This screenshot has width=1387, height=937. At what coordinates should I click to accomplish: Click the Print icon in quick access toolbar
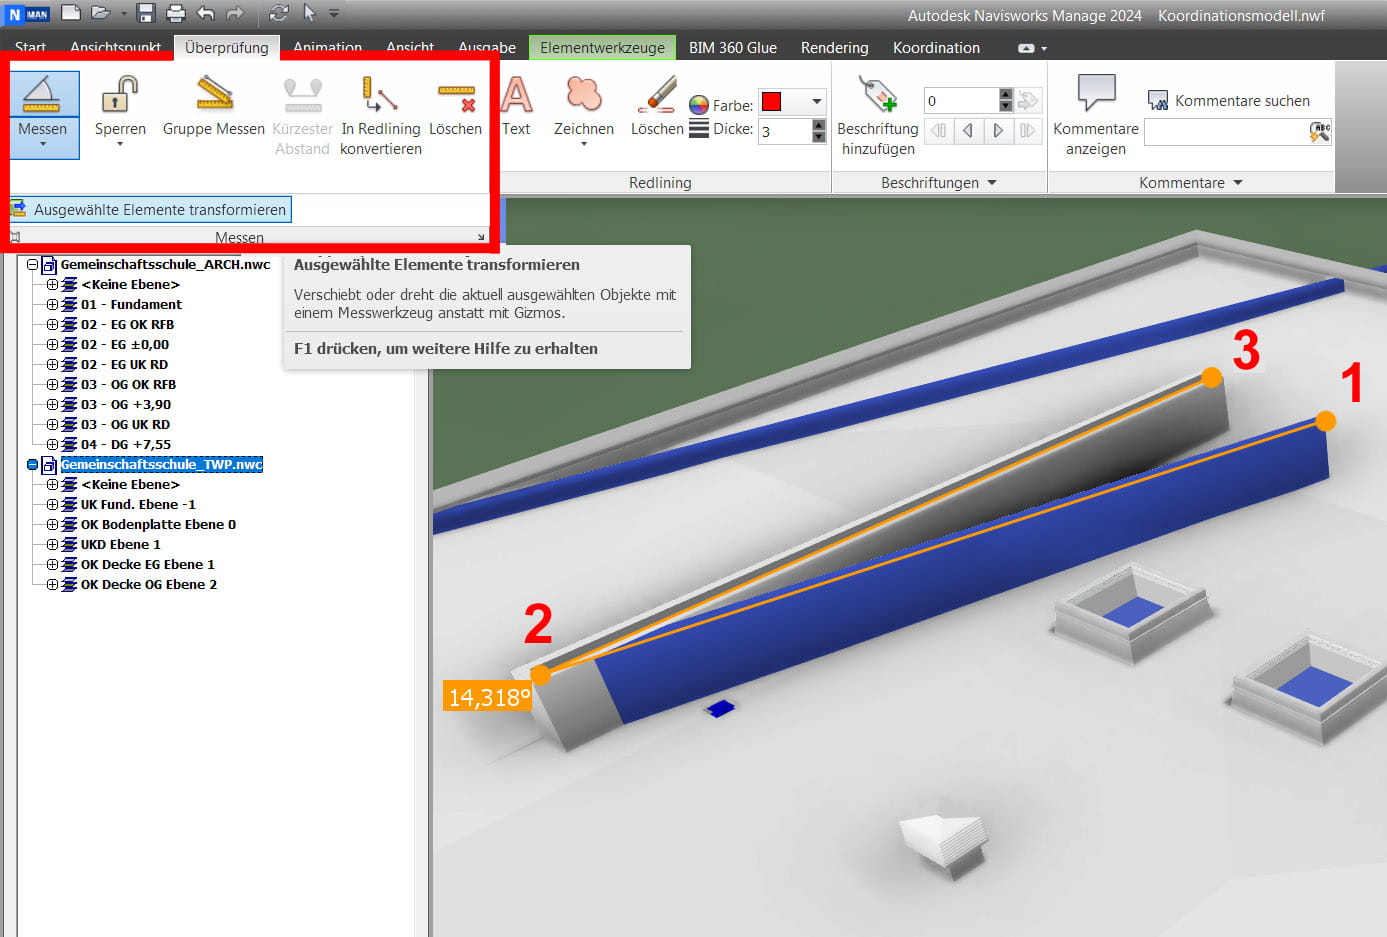click(176, 13)
